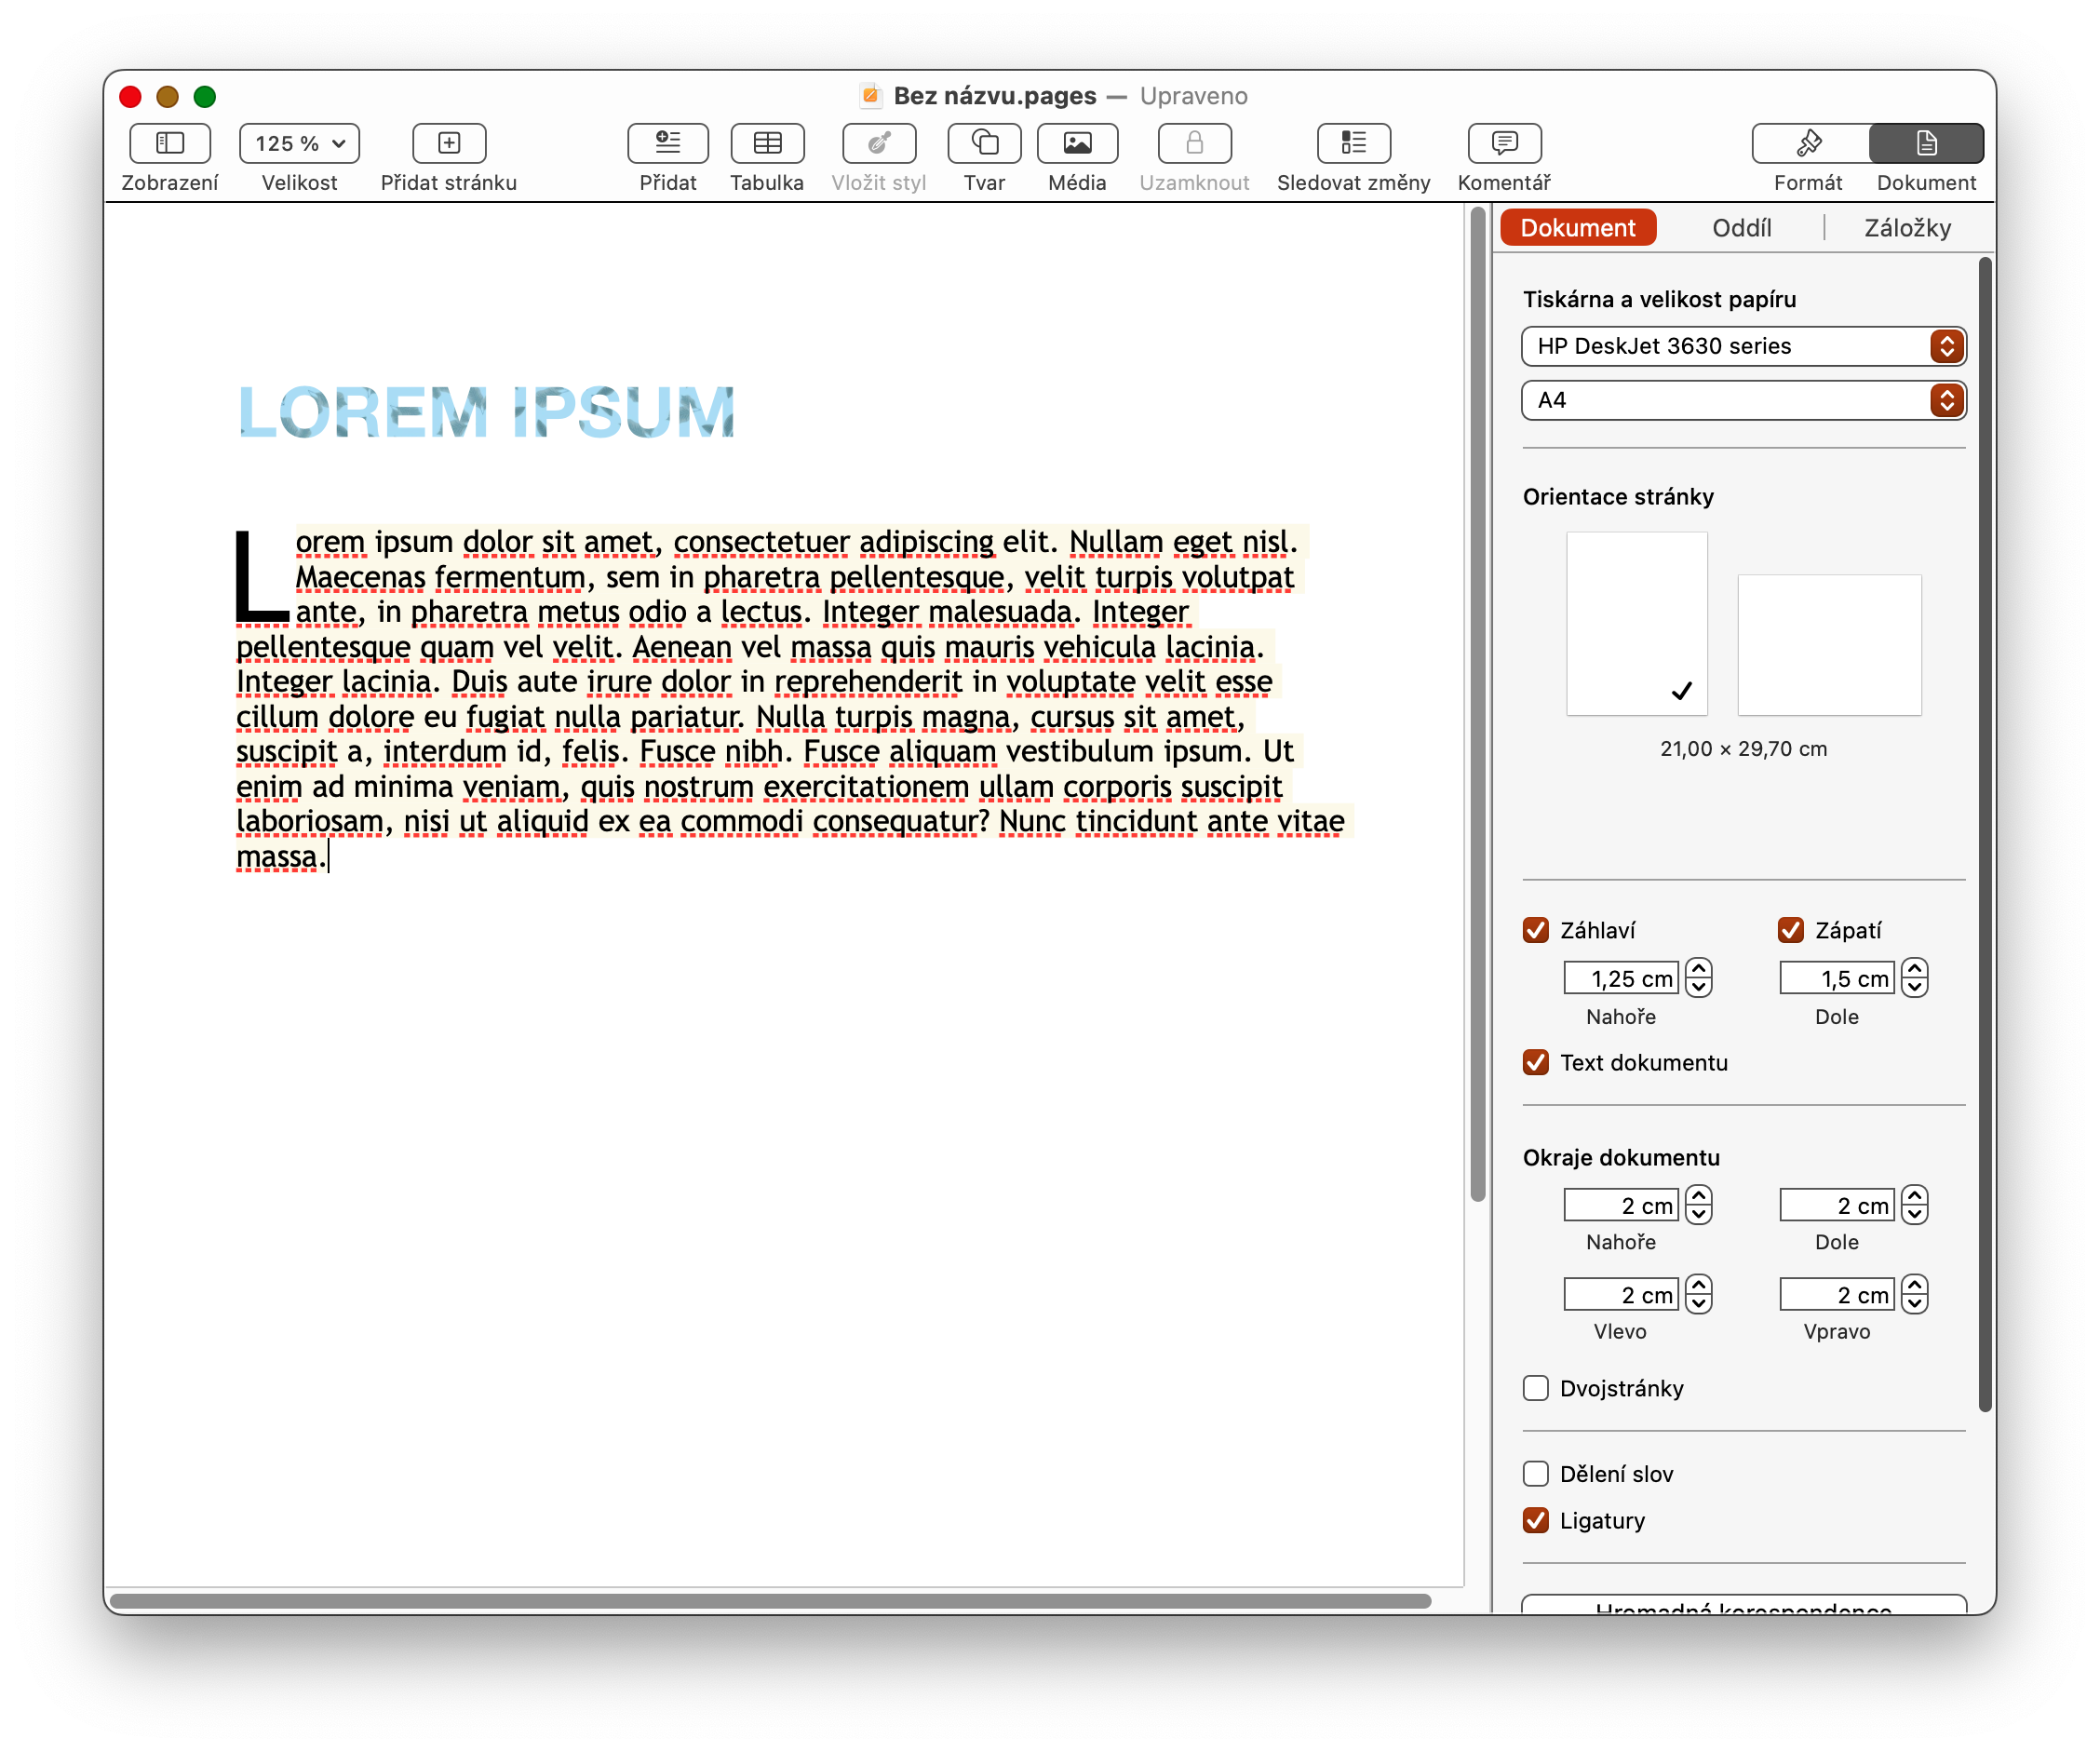Open the Zobrazení view options icon

click(170, 143)
